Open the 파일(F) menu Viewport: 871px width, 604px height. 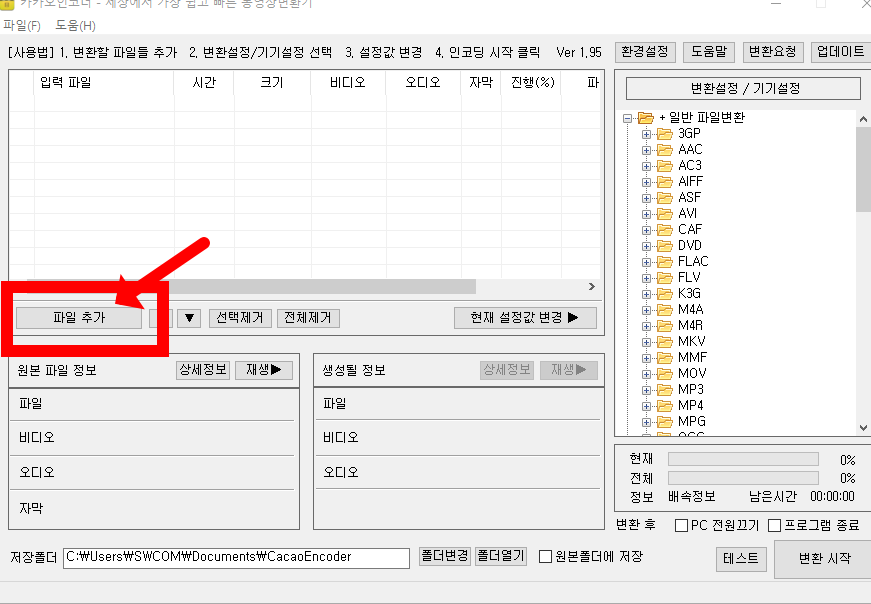point(21,27)
